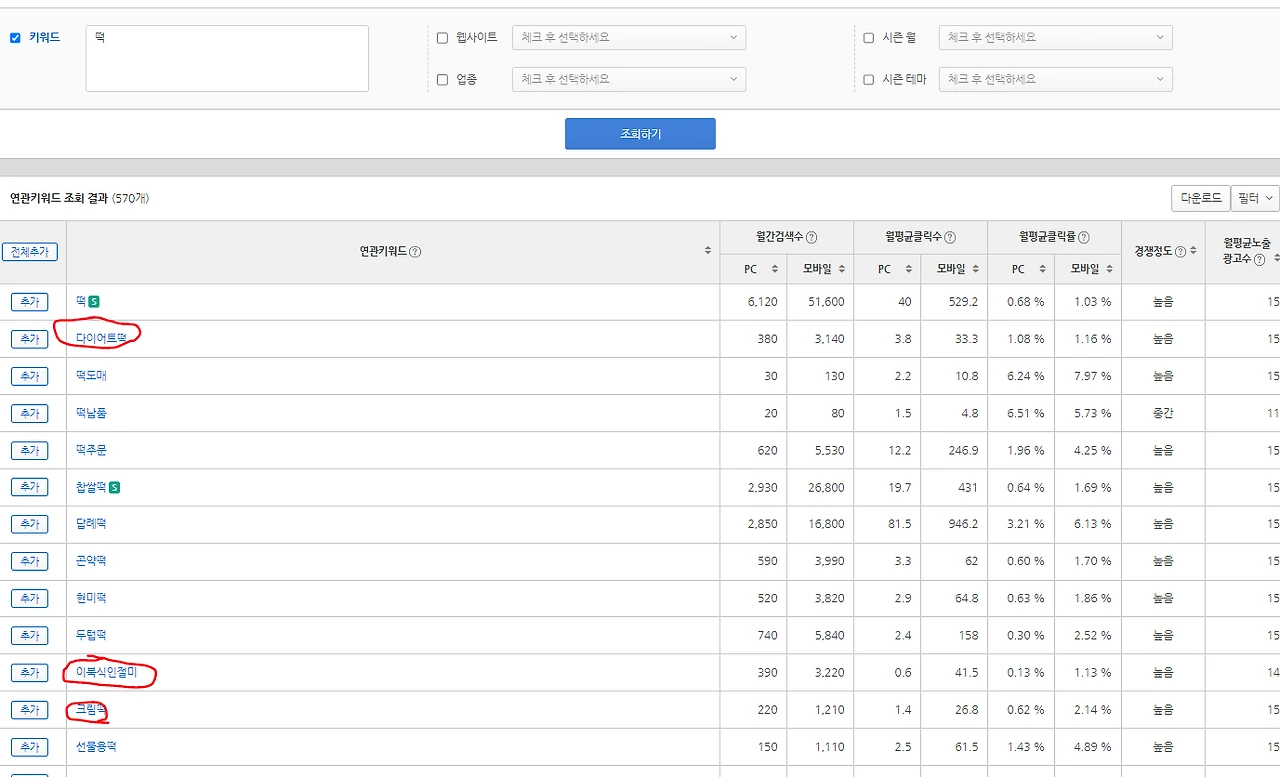The height and width of the screenshot is (777, 1280).
Task: Open the 떡납품 keyword link
Action: [x=91, y=413]
